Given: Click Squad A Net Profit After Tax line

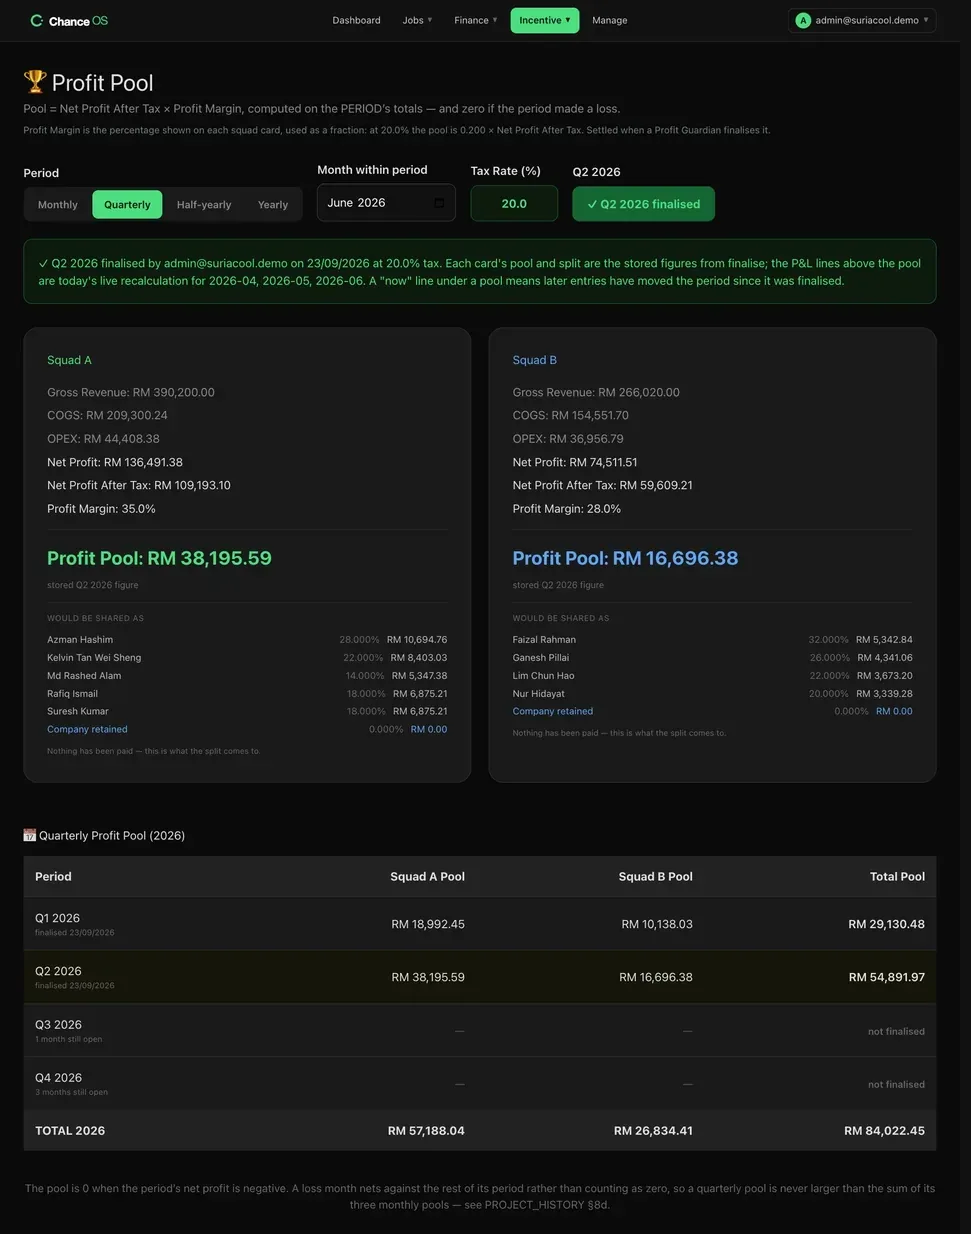Looking at the screenshot, I should 139,485.
